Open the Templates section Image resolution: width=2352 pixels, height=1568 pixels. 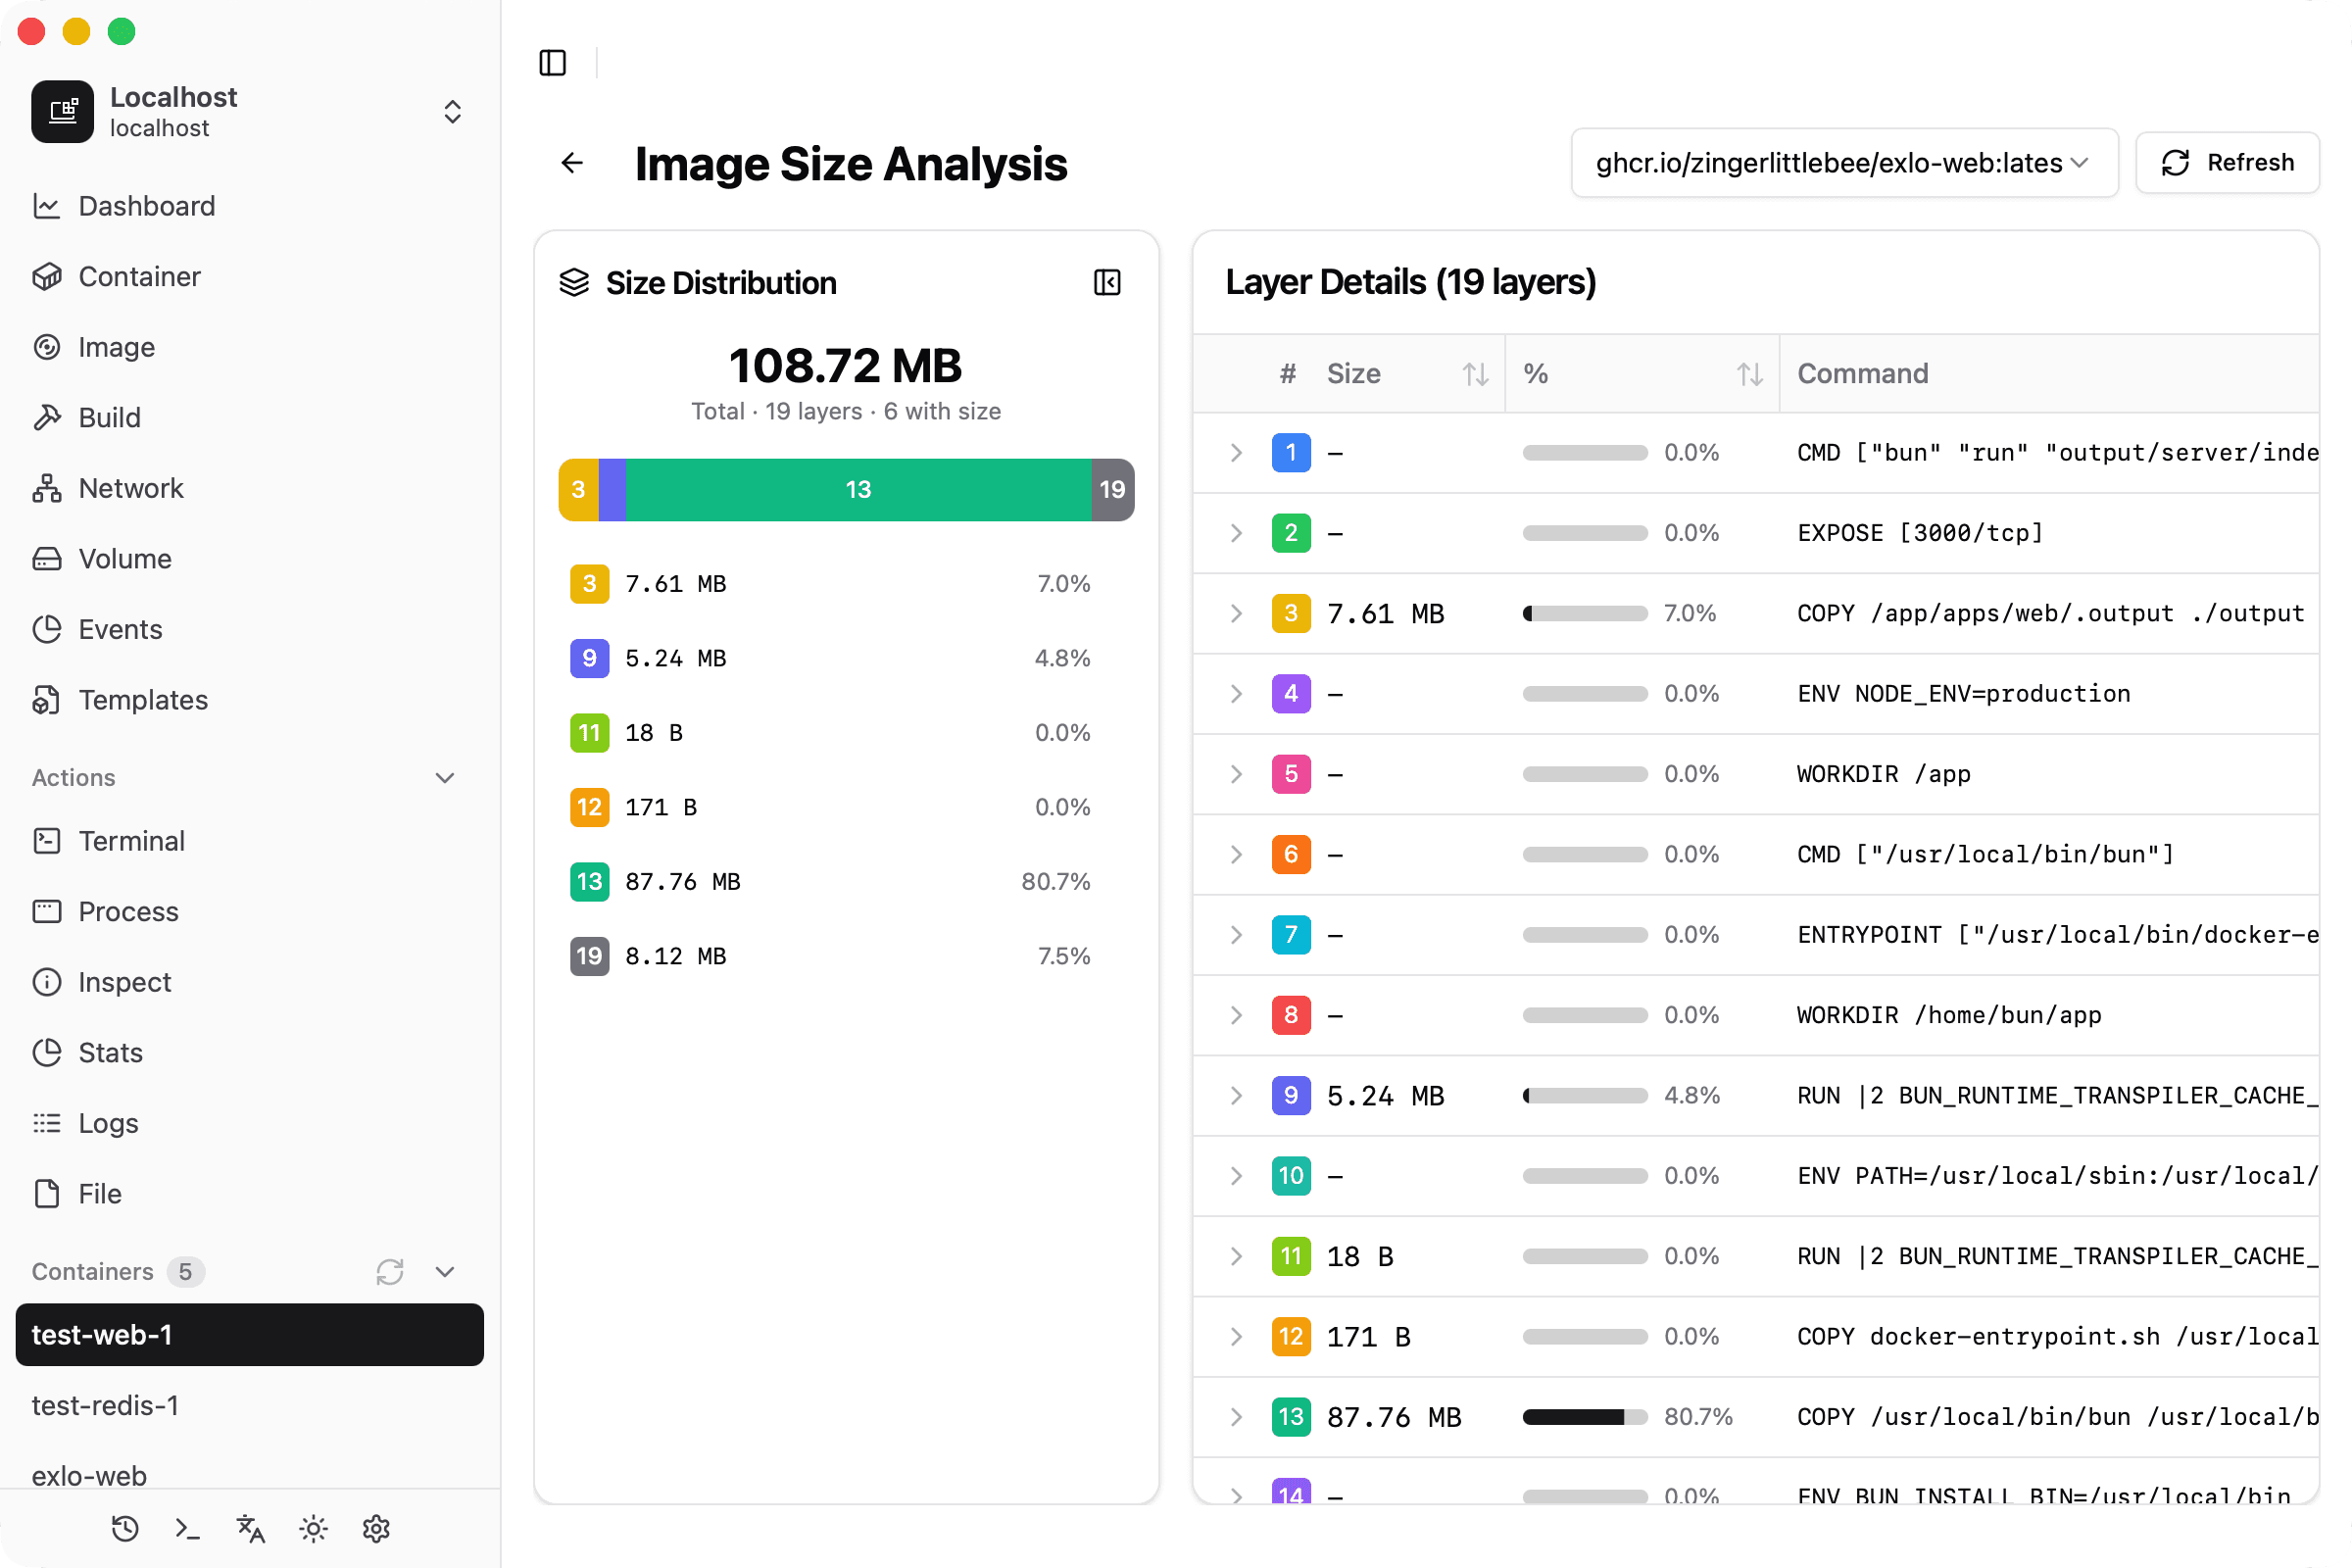point(143,699)
